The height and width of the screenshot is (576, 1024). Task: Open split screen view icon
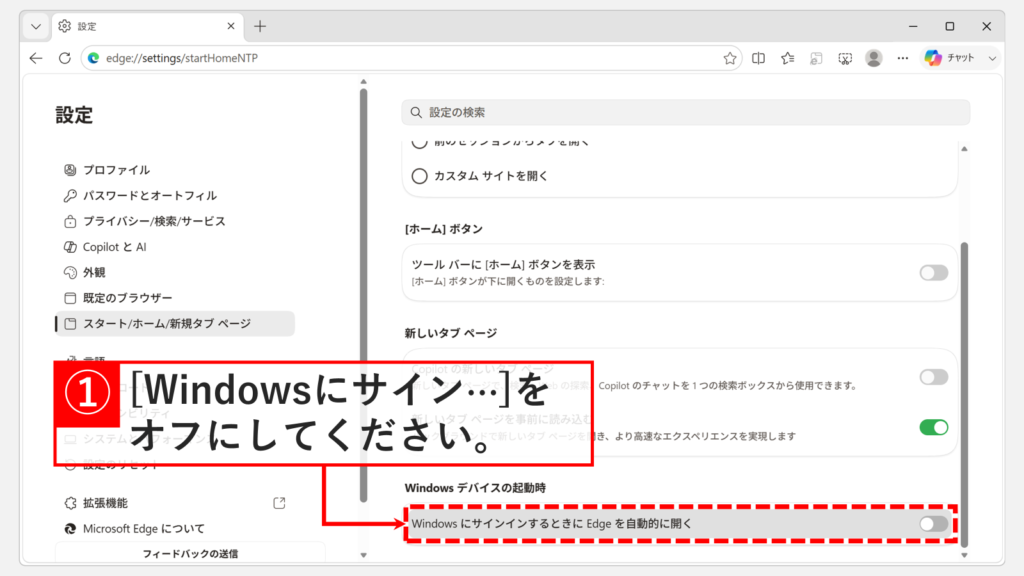tap(758, 58)
